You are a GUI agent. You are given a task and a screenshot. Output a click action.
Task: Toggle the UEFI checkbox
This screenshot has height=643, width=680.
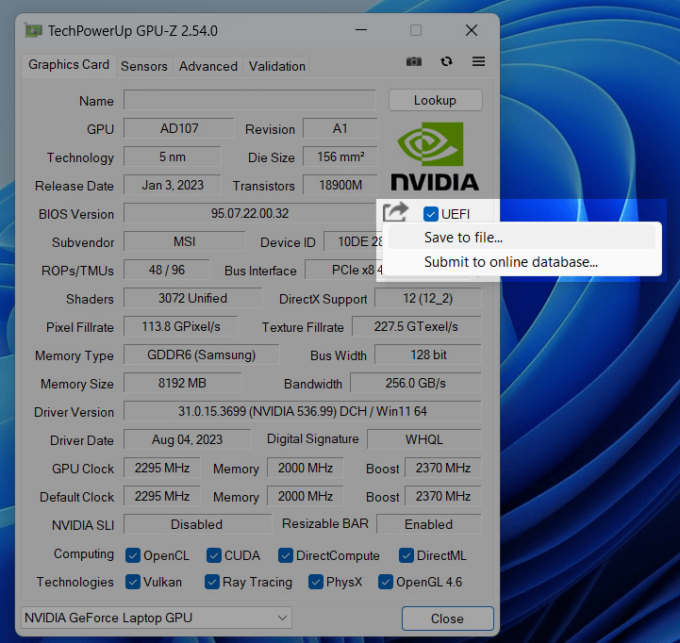click(430, 214)
